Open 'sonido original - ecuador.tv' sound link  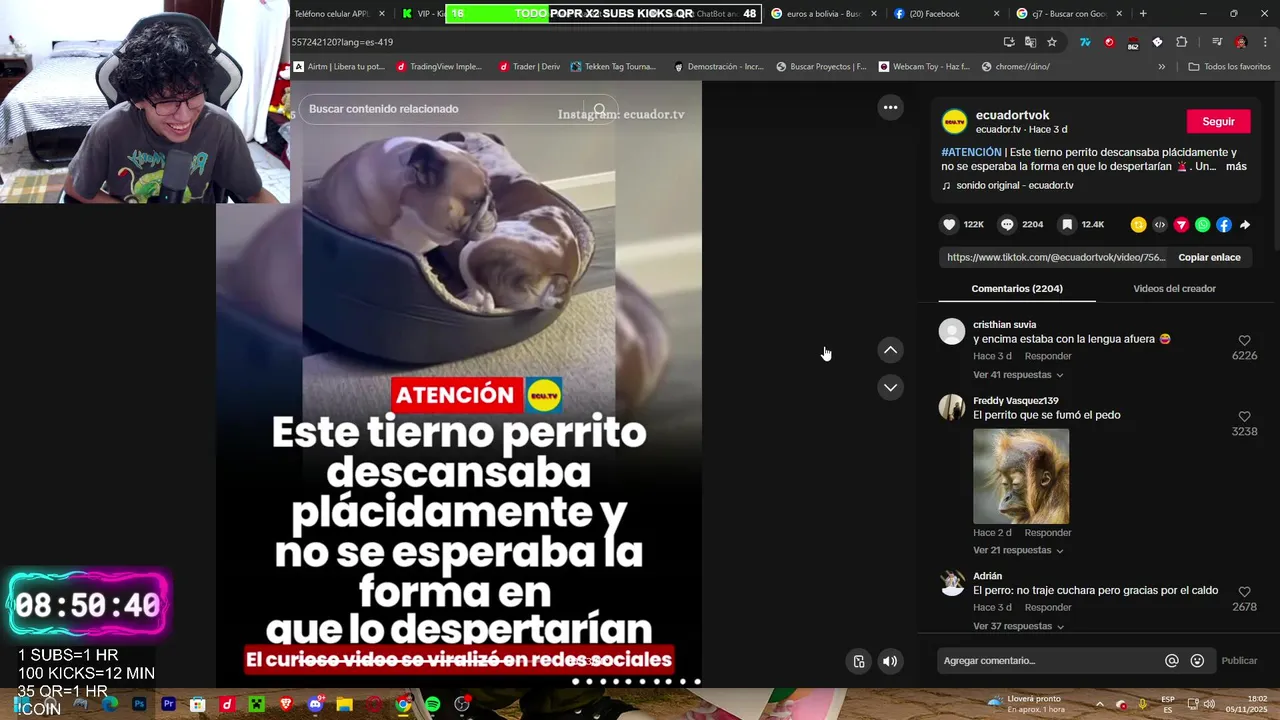pyautogui.click(x=1014, y=186)
